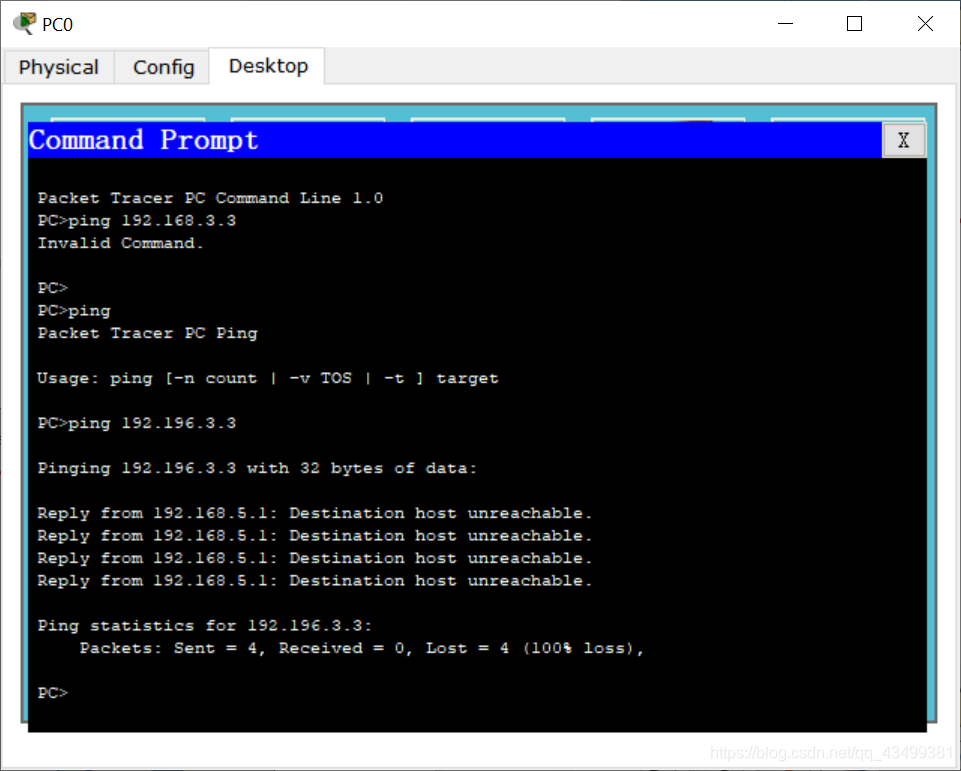The width and height of the screenshot is (961, 771).
Task: Click the Command Prompt title bar text
Action: [x=143, y=140]
